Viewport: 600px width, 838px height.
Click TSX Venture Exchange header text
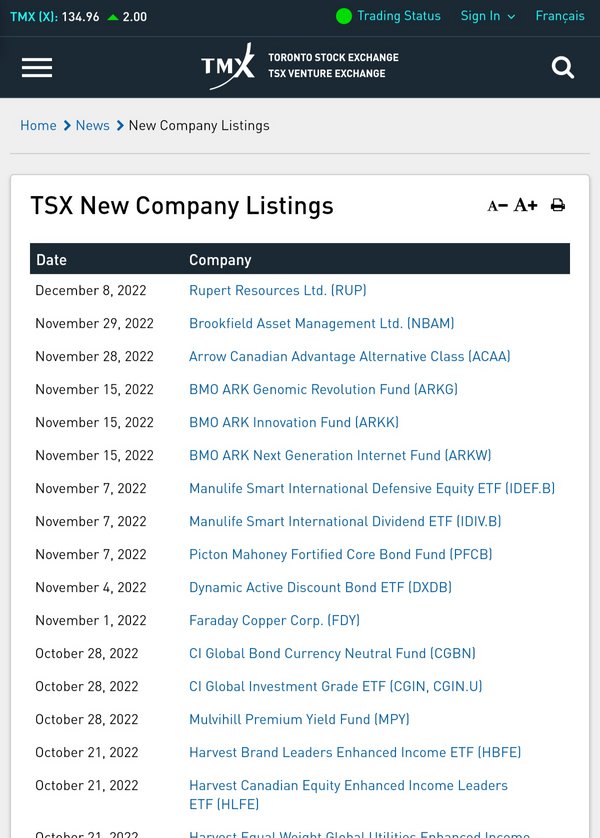[326, 73]
